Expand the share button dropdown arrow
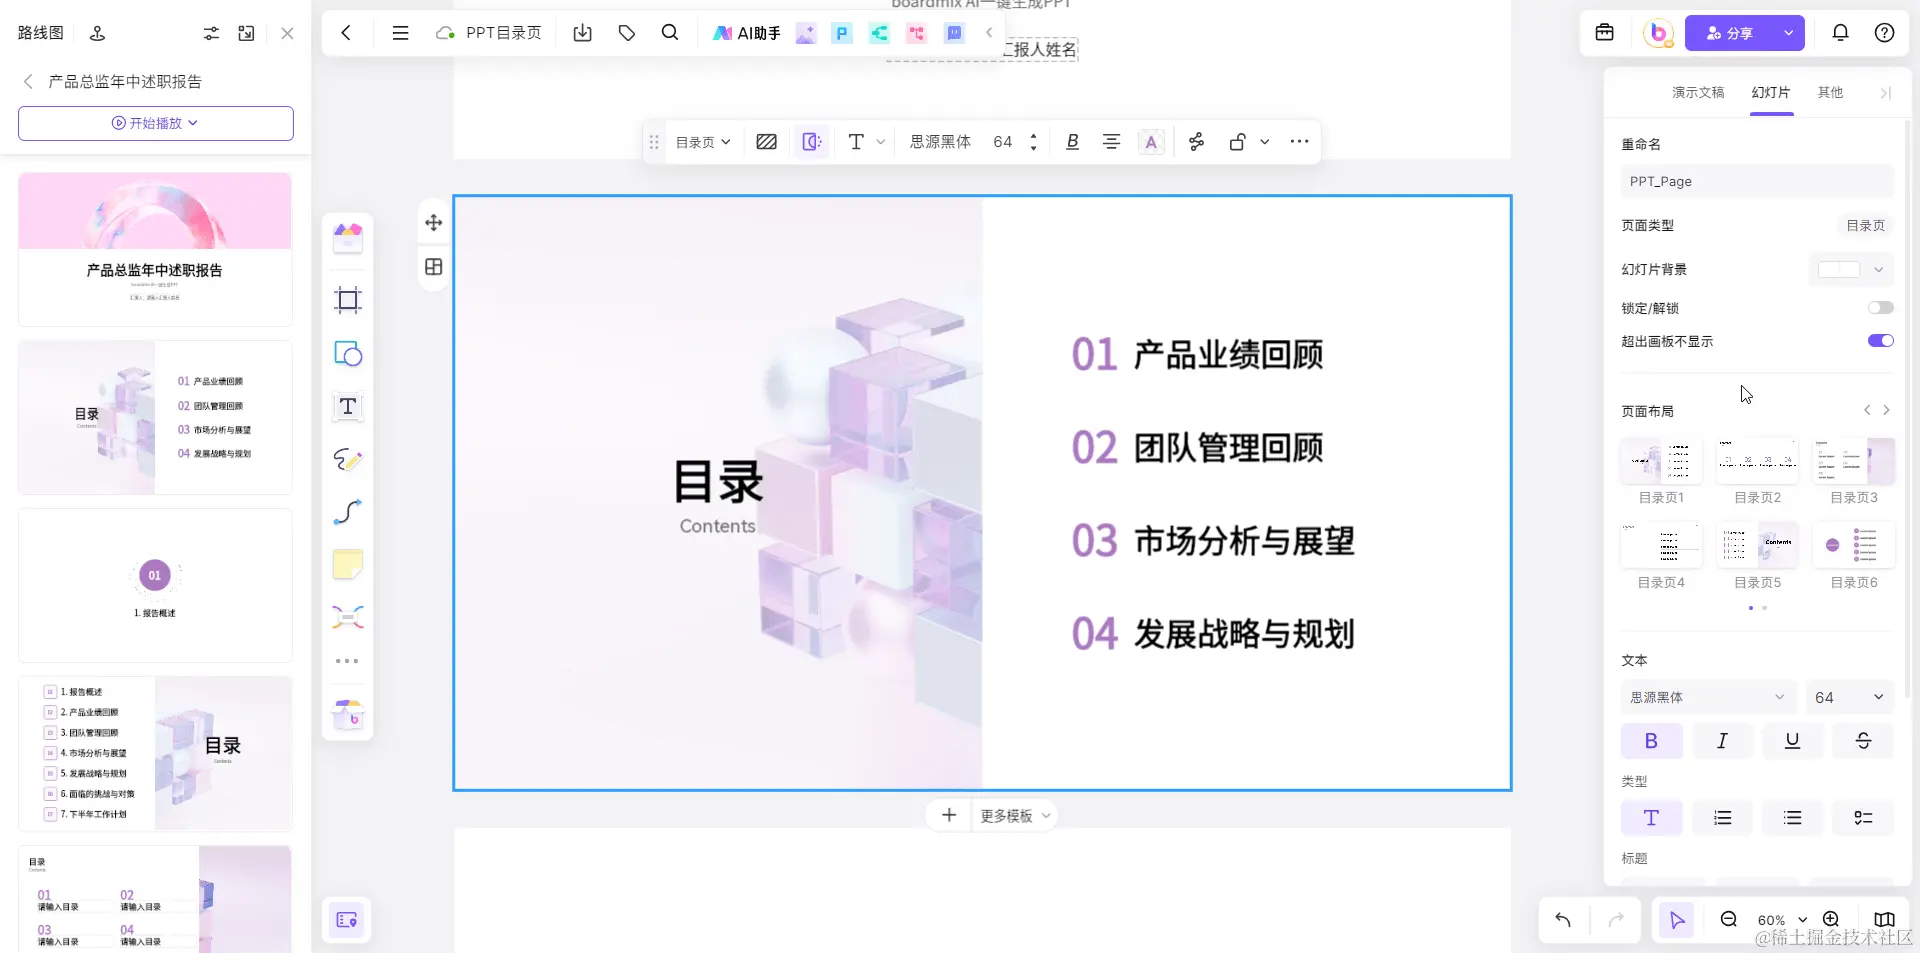This screenshot has height=953, width=1920. (x=1788, y=33)
